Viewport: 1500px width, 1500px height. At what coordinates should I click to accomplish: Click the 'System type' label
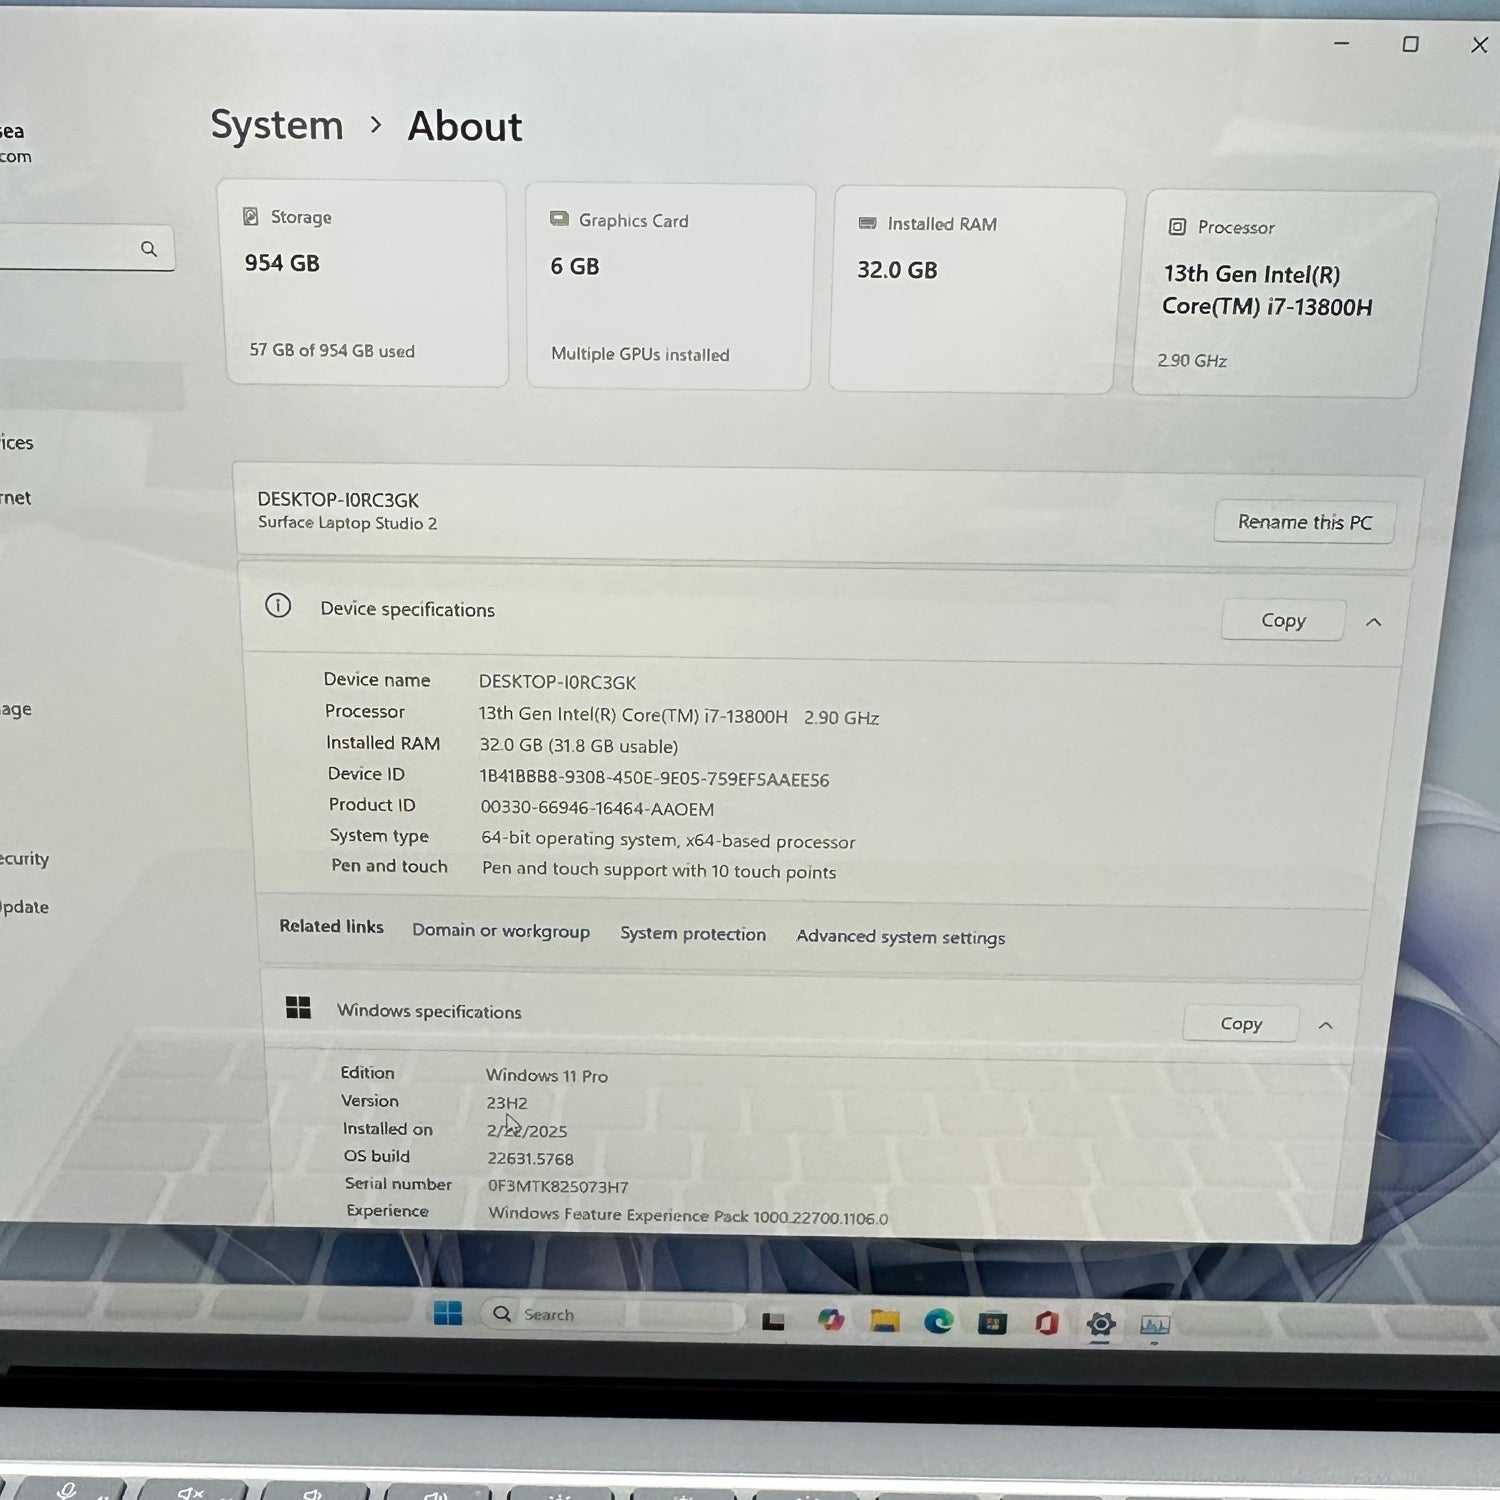[379, 836]
